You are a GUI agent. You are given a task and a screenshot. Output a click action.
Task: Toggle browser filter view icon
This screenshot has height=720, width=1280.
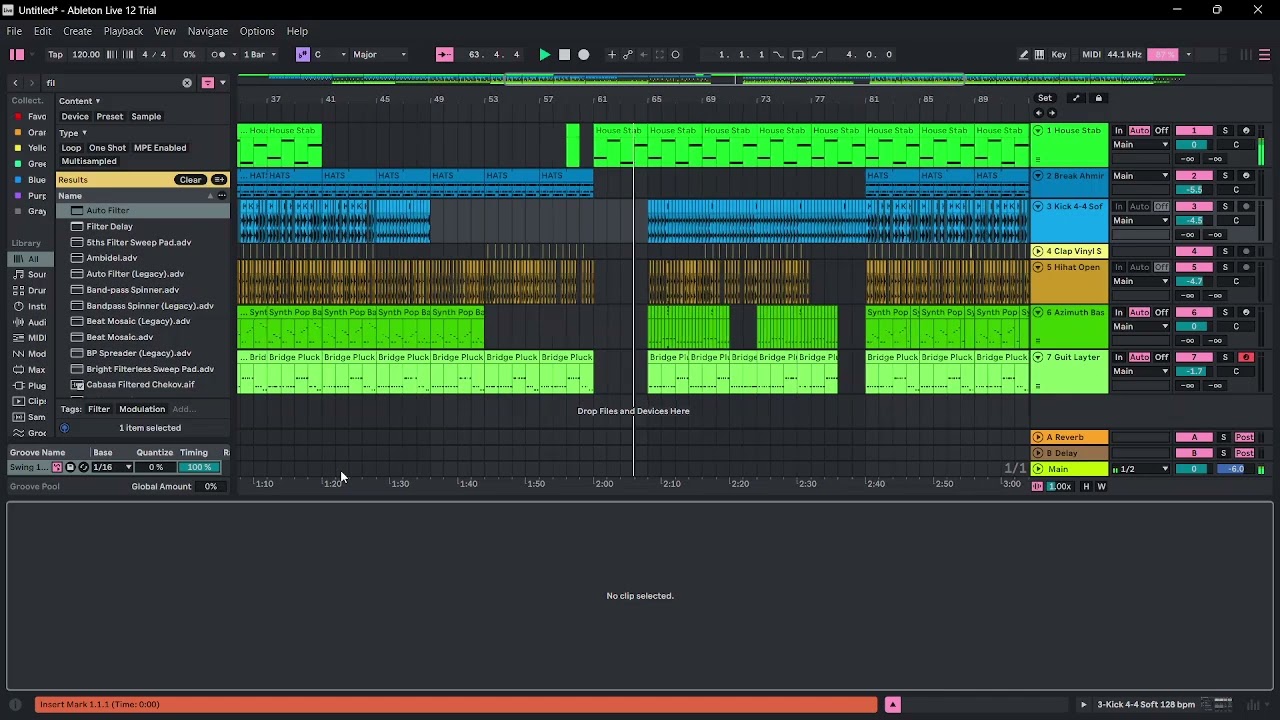pos(208,83)
